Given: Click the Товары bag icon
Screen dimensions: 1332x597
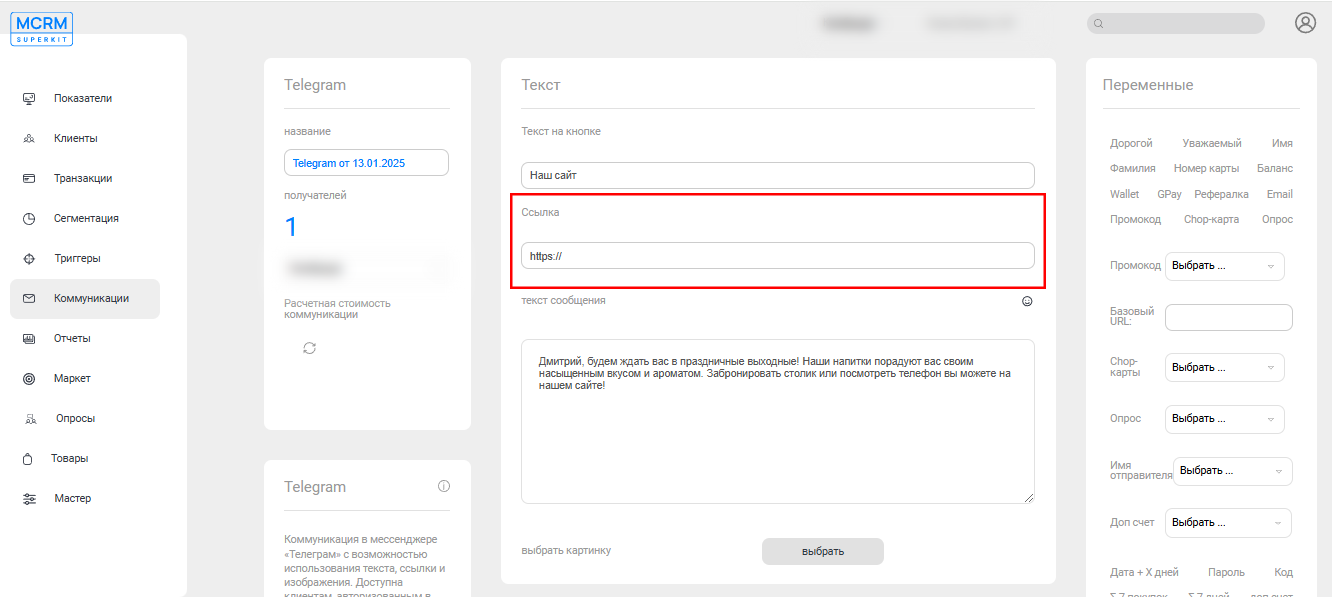Looking at the screenshot, I should [x=28, y=458].
